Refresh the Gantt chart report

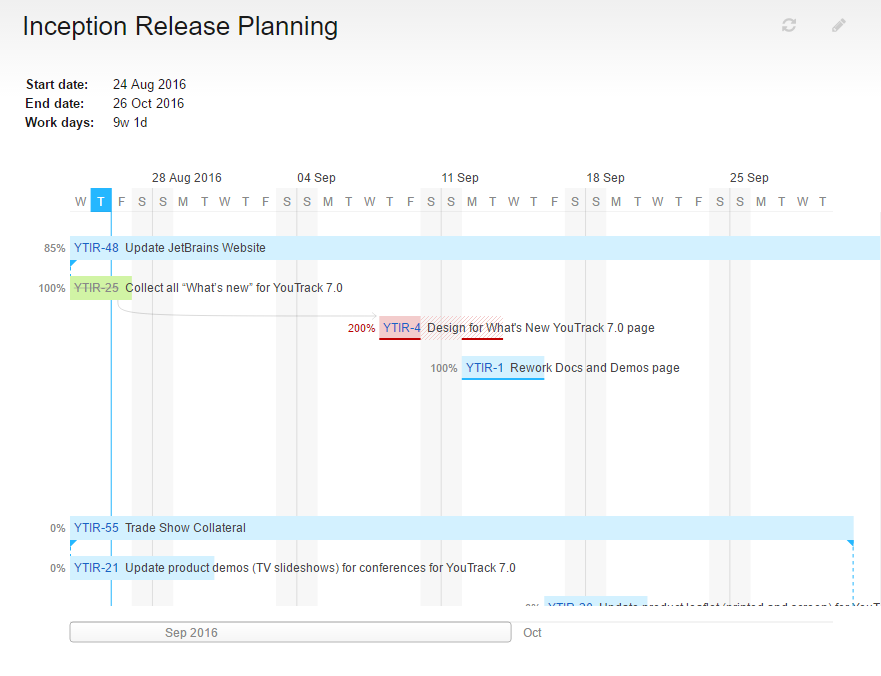tap(788, 25)
